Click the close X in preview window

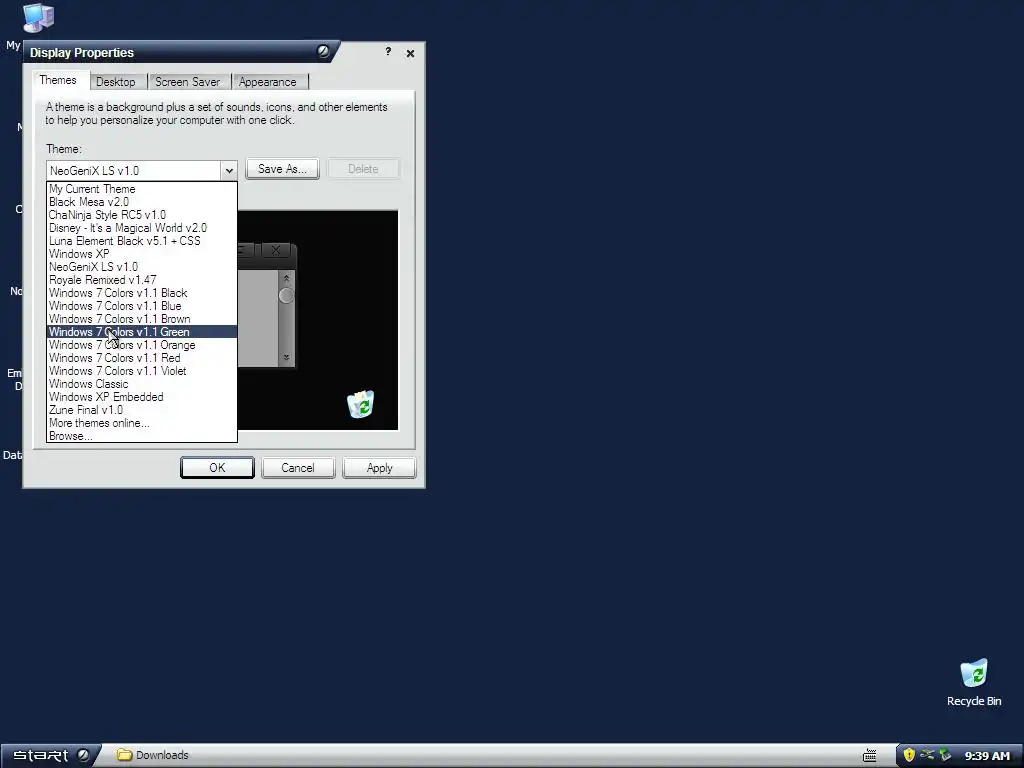coord(276,250)
